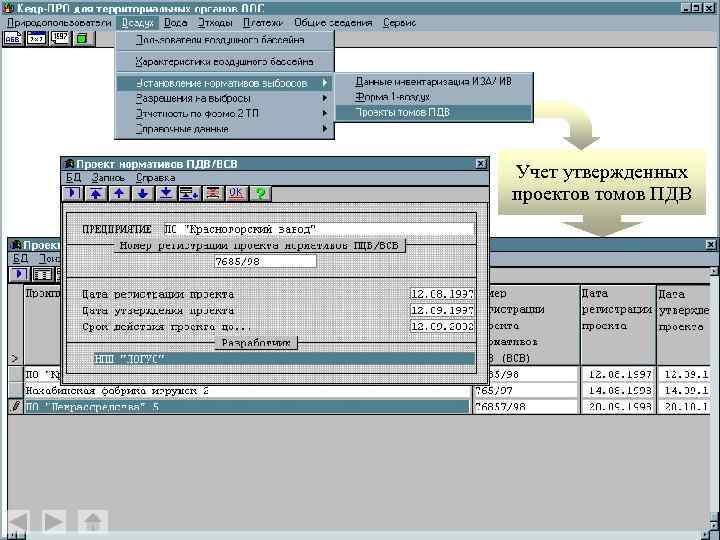Image resolution: width=720 pixels, height=540 pixels.
Task: Click first arrow icon in Проект нормативов ПДВ/ВСВ toolbar
Action: pyautogui.click(x=72, y=193)
